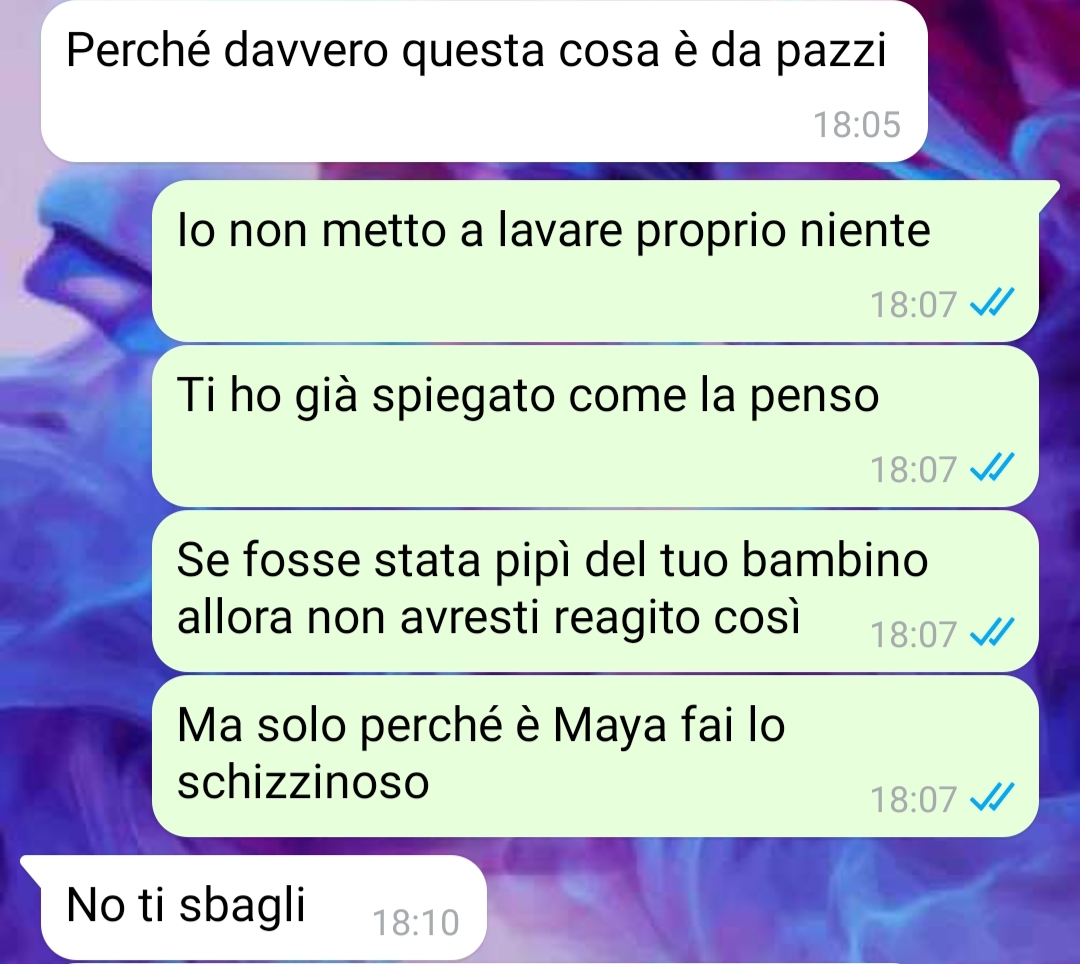Tap the 18:07 timestamp beside 'schizzinoso'
The image size is (1080, 964).
(x=913, y=799)
